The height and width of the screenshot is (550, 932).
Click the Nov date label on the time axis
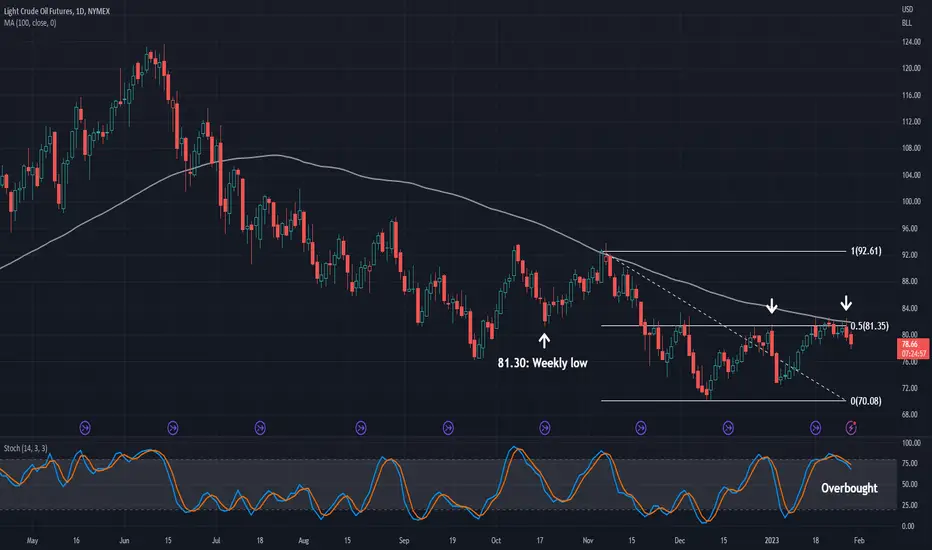pyautogui.click(x=588, y=540)
